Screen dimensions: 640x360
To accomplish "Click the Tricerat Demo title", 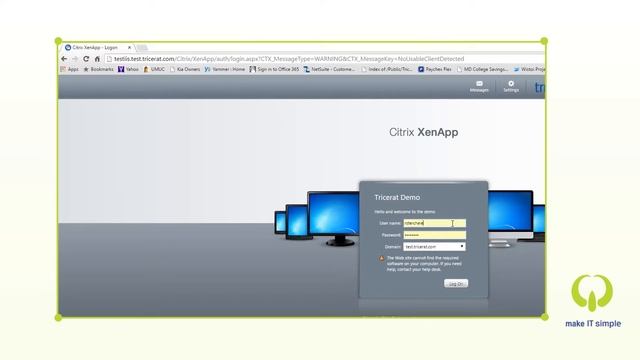I will tap(397, 198).
